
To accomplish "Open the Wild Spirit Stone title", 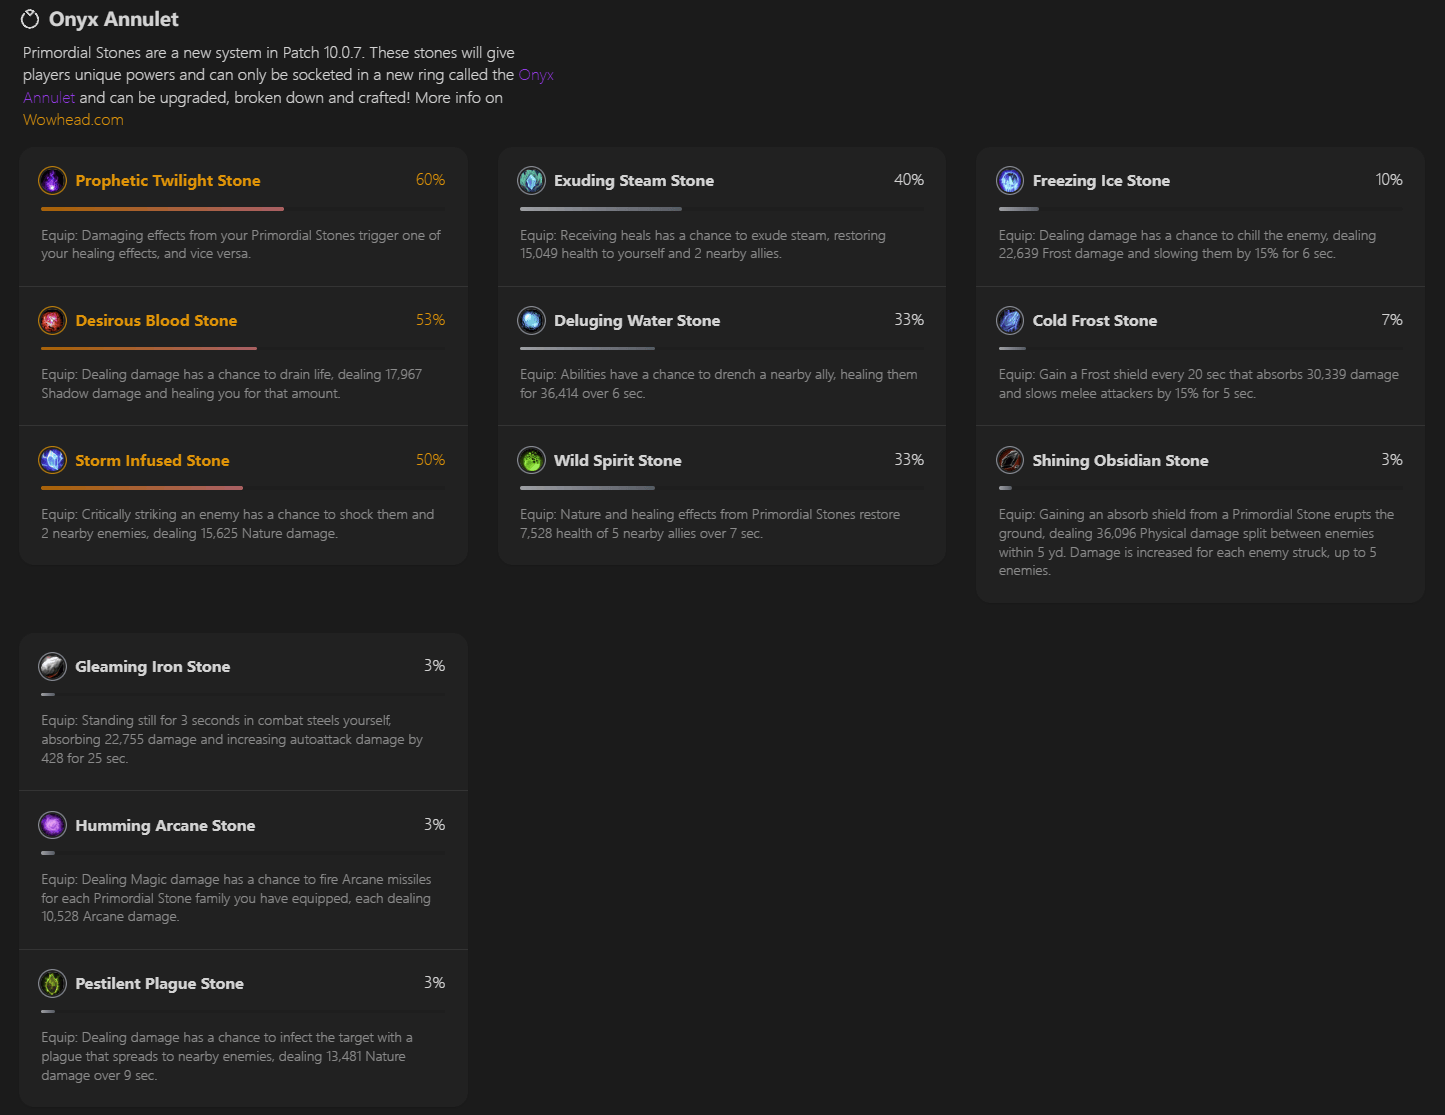I will pos(618,461).
